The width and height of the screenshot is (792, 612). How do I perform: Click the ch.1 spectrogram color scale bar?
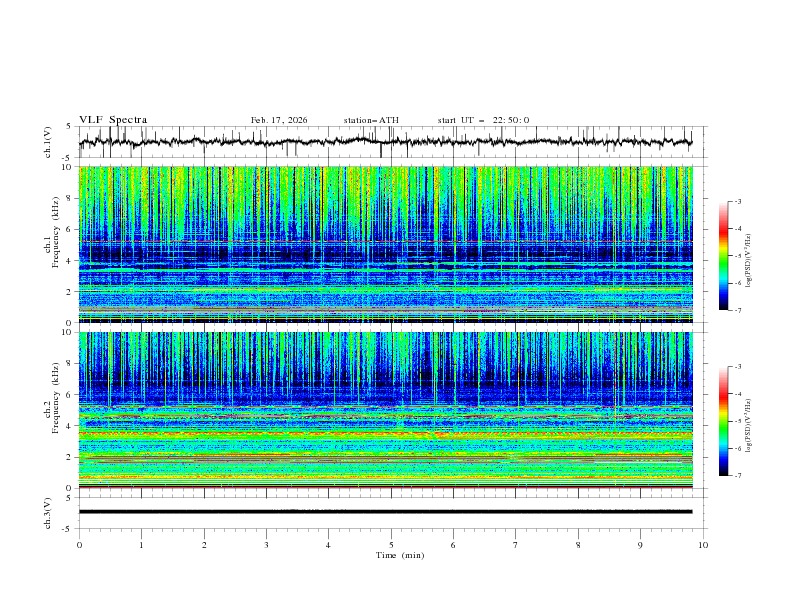coord(724,255)
